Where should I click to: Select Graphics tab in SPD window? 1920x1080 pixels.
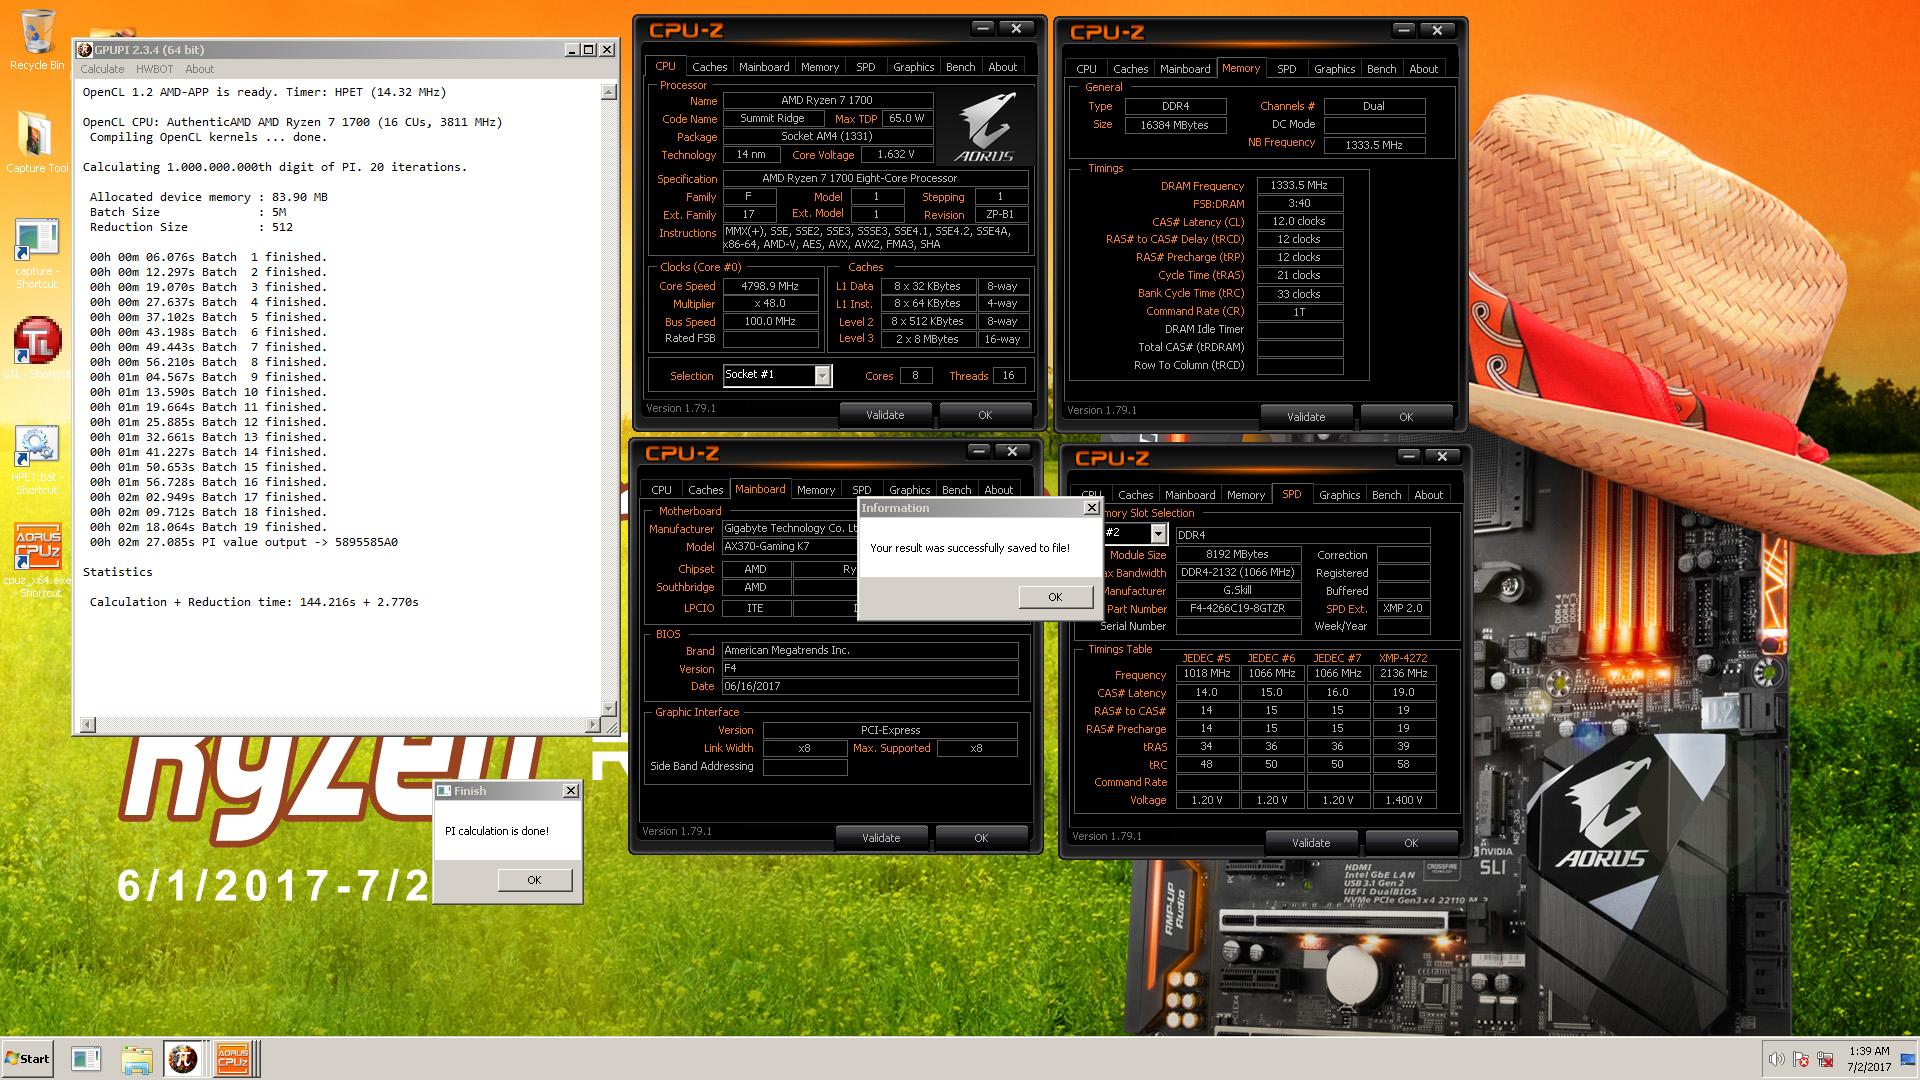(1339, 495)
